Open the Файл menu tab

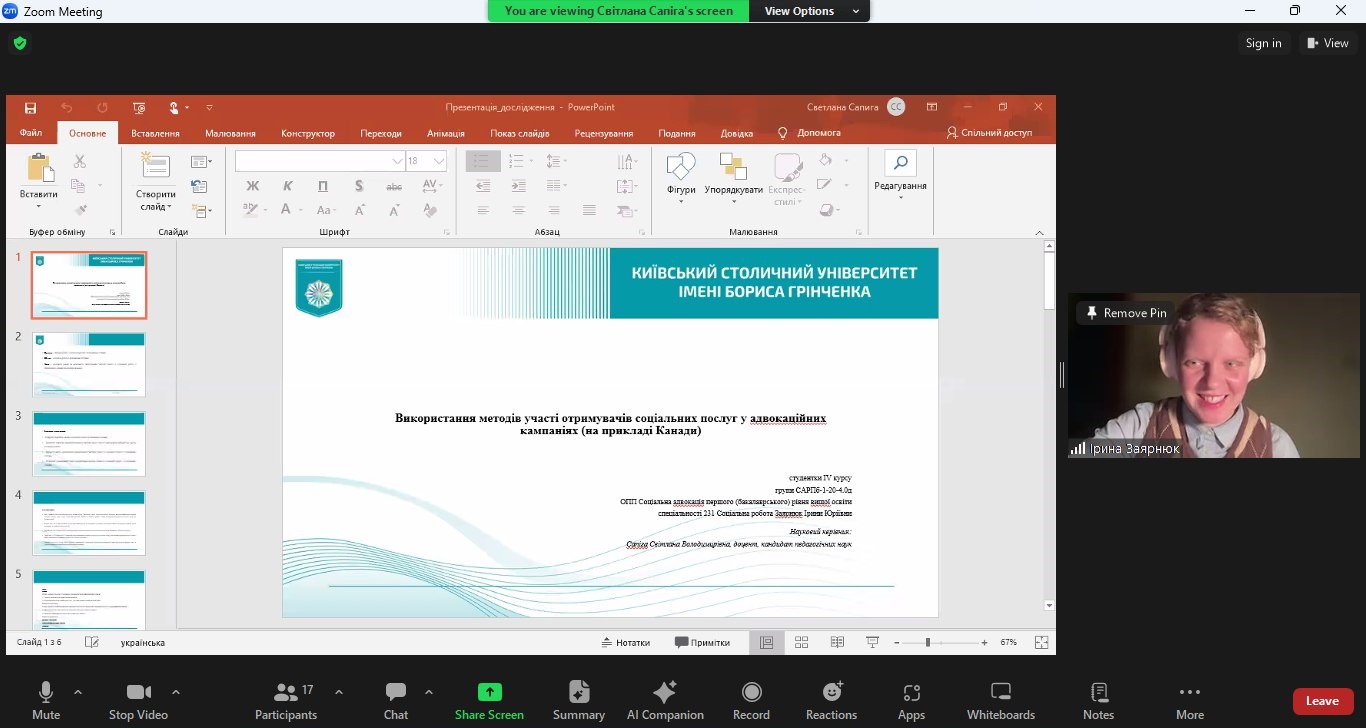[x=30, y=133]
